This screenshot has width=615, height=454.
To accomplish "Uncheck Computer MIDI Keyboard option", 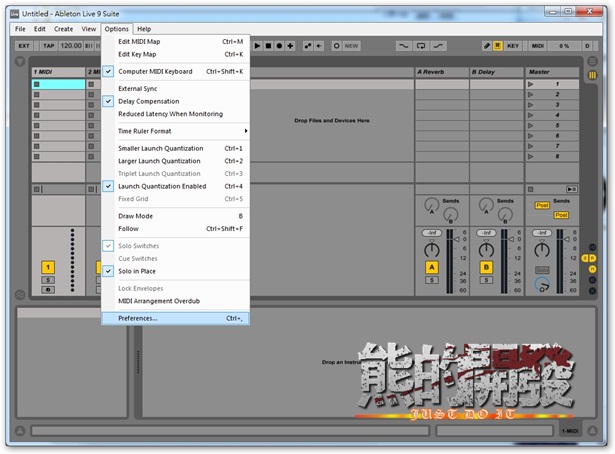I will pyautogui.click(x=176, y=71).
